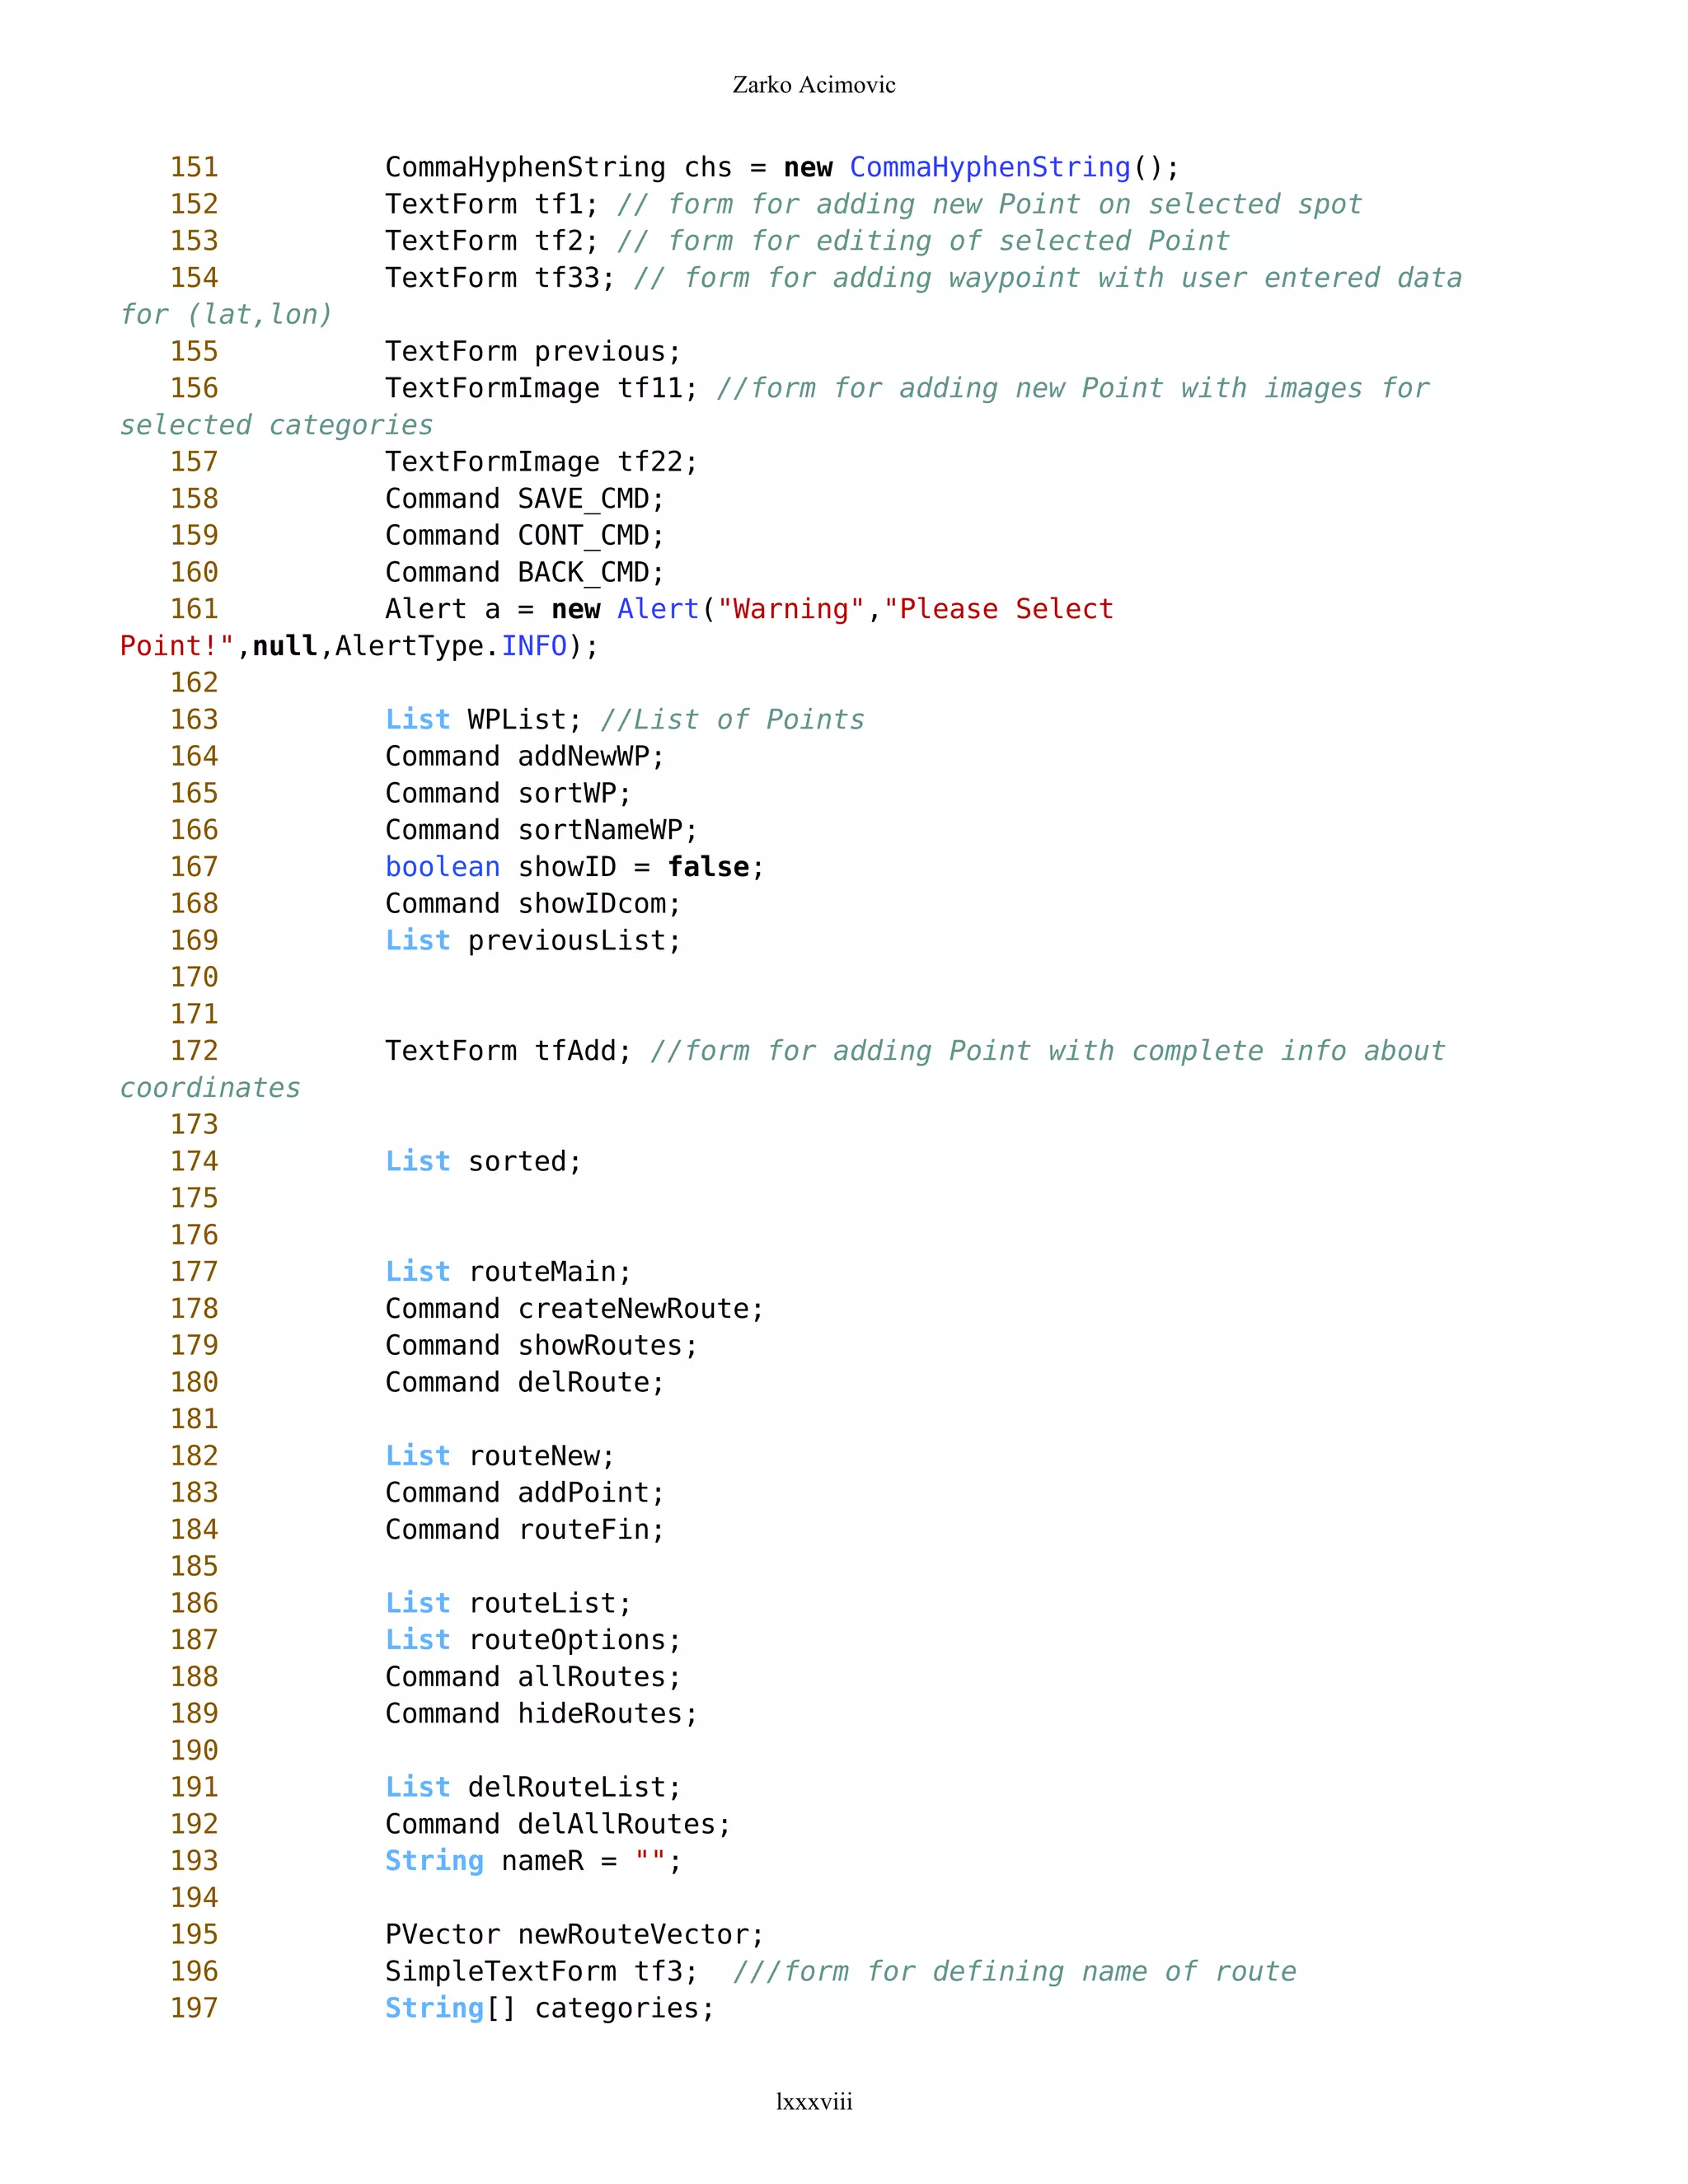Click the 'new' keyword on line 151

pos(807,167)
